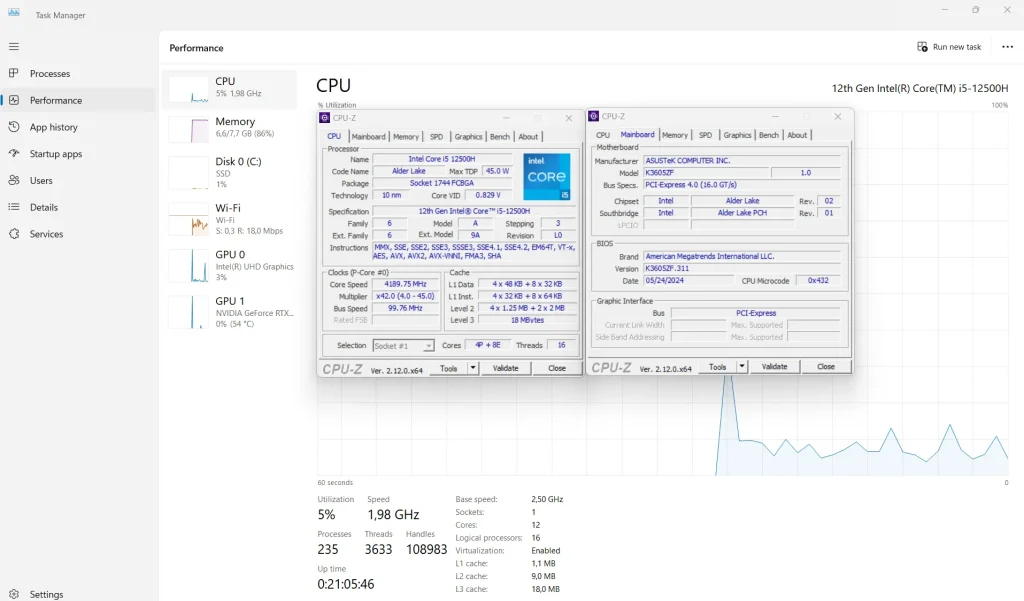Click the Virtualization Enabled value

tap(546, 551)
